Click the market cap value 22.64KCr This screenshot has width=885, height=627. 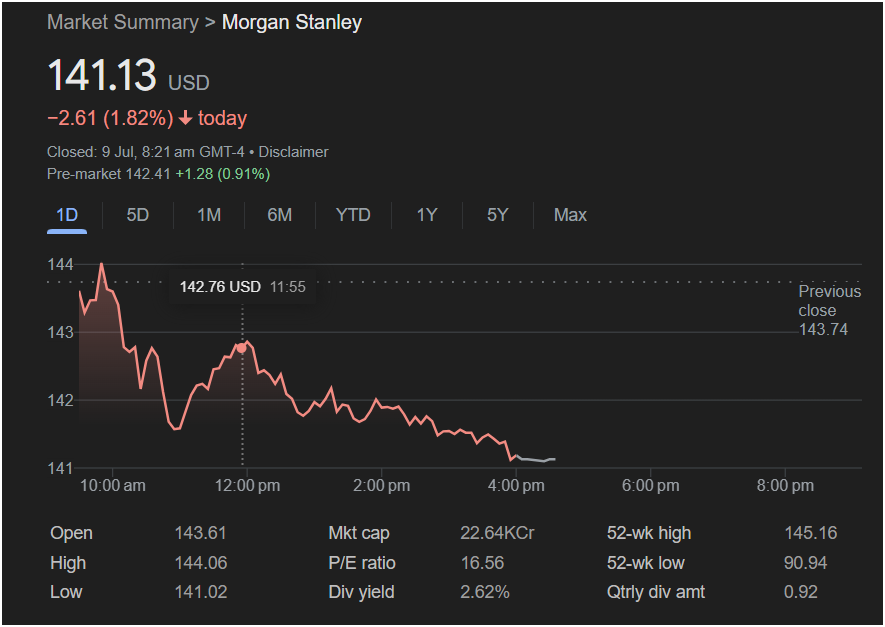pos(497,533)
